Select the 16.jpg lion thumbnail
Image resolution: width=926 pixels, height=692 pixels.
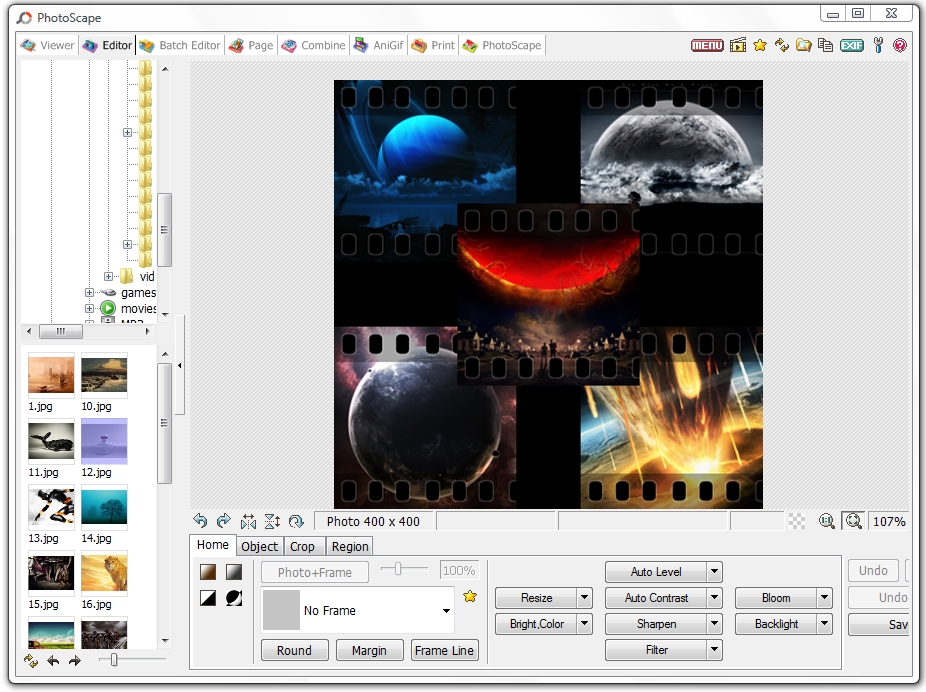coord(104,572)
